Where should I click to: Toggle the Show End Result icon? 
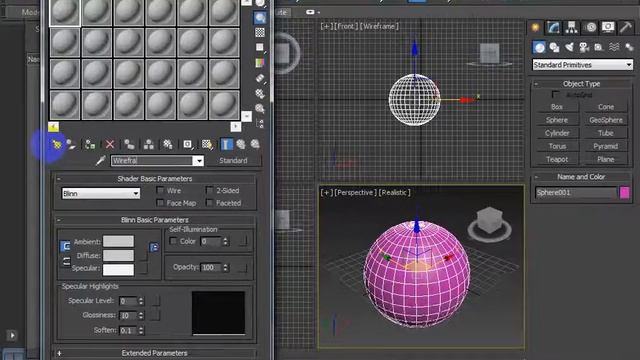[x=226, y=144]
